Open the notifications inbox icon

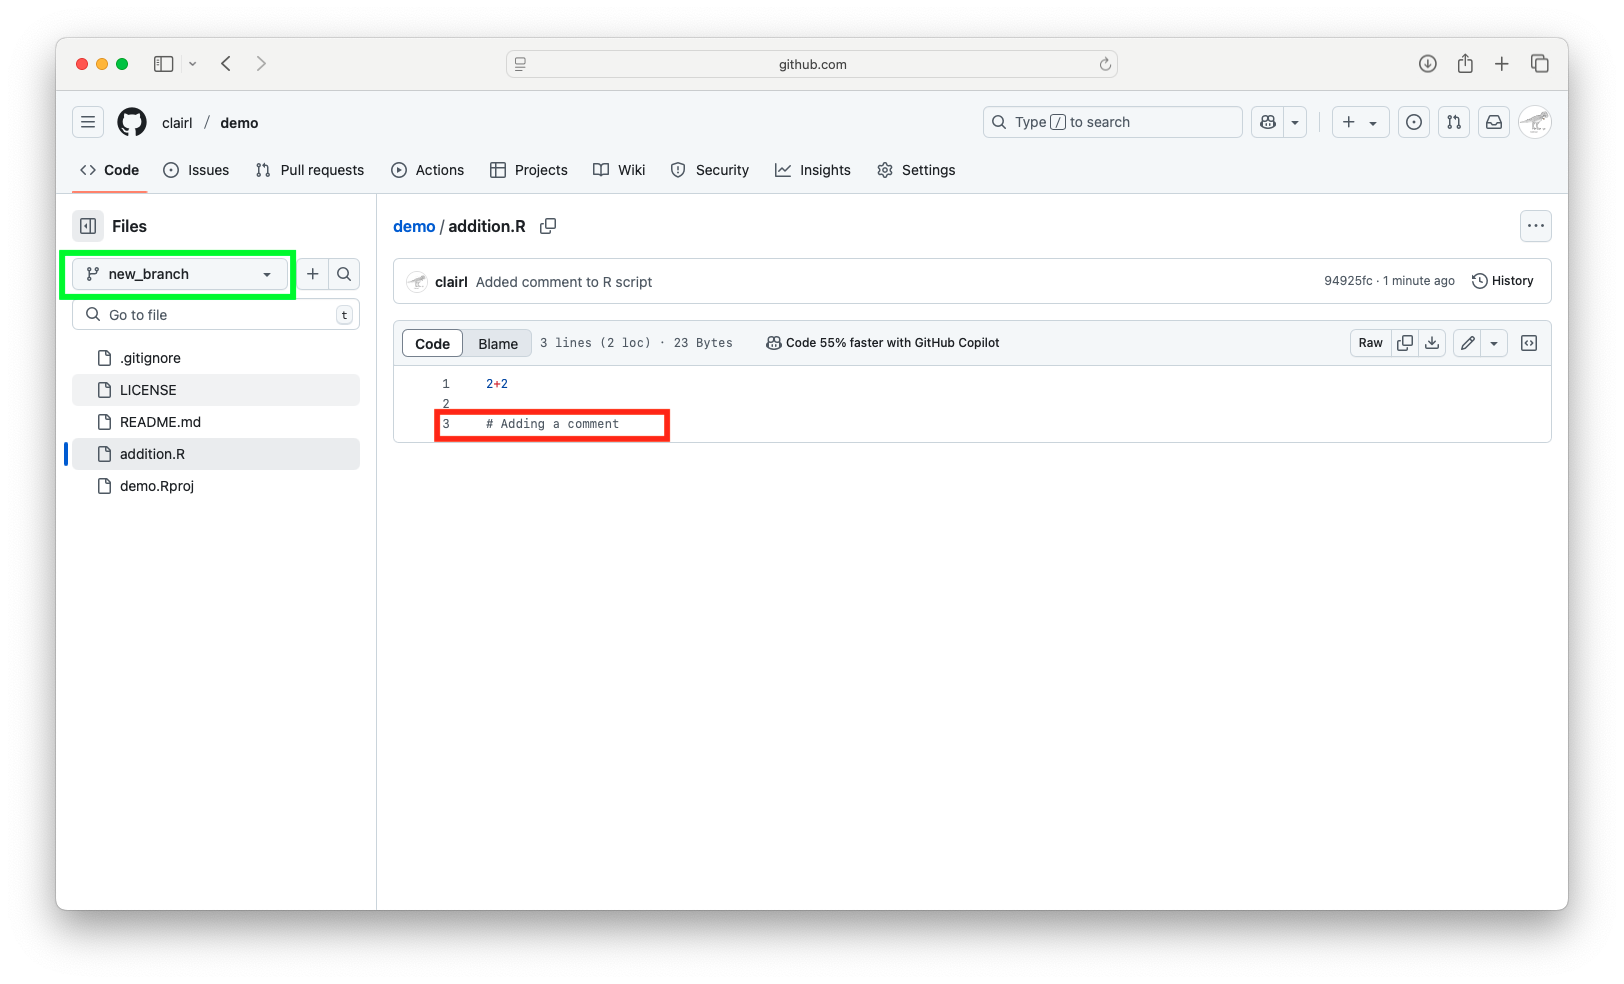pos(1494,122)
